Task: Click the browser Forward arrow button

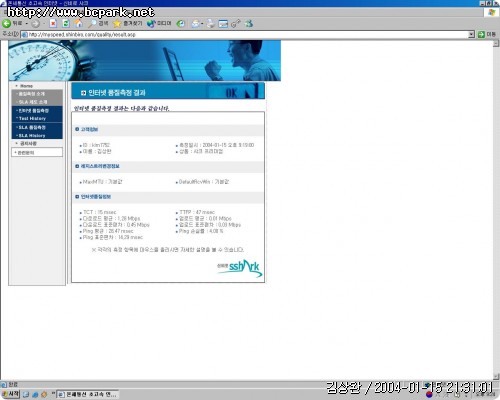Action: [x=35, y=24]
